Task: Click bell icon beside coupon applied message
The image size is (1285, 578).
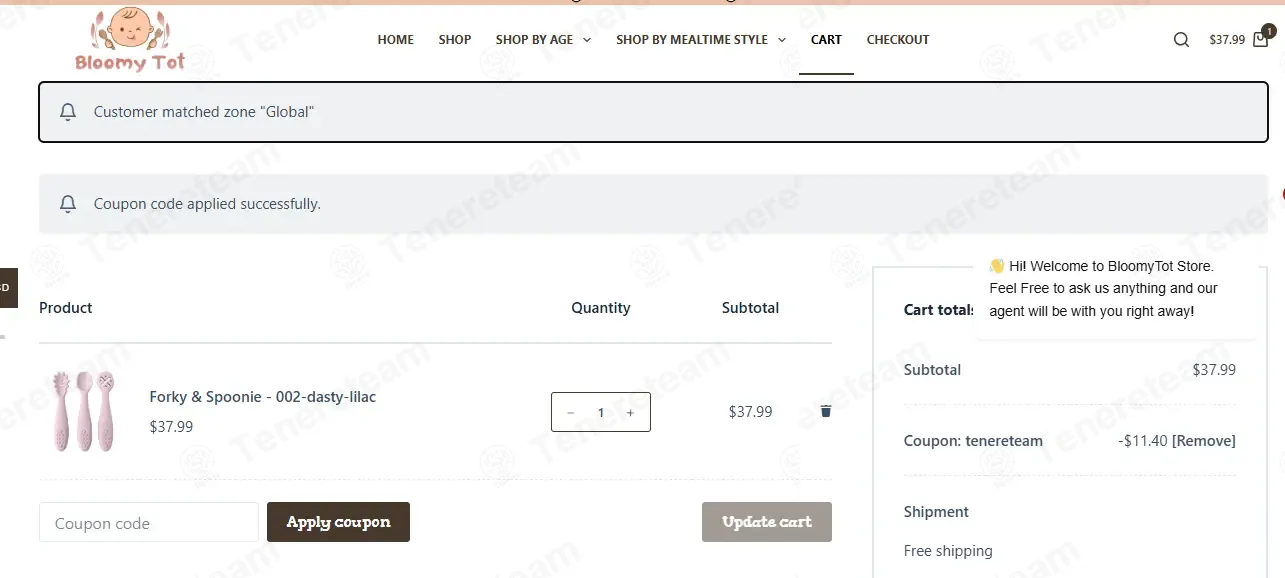Action: 68,204
